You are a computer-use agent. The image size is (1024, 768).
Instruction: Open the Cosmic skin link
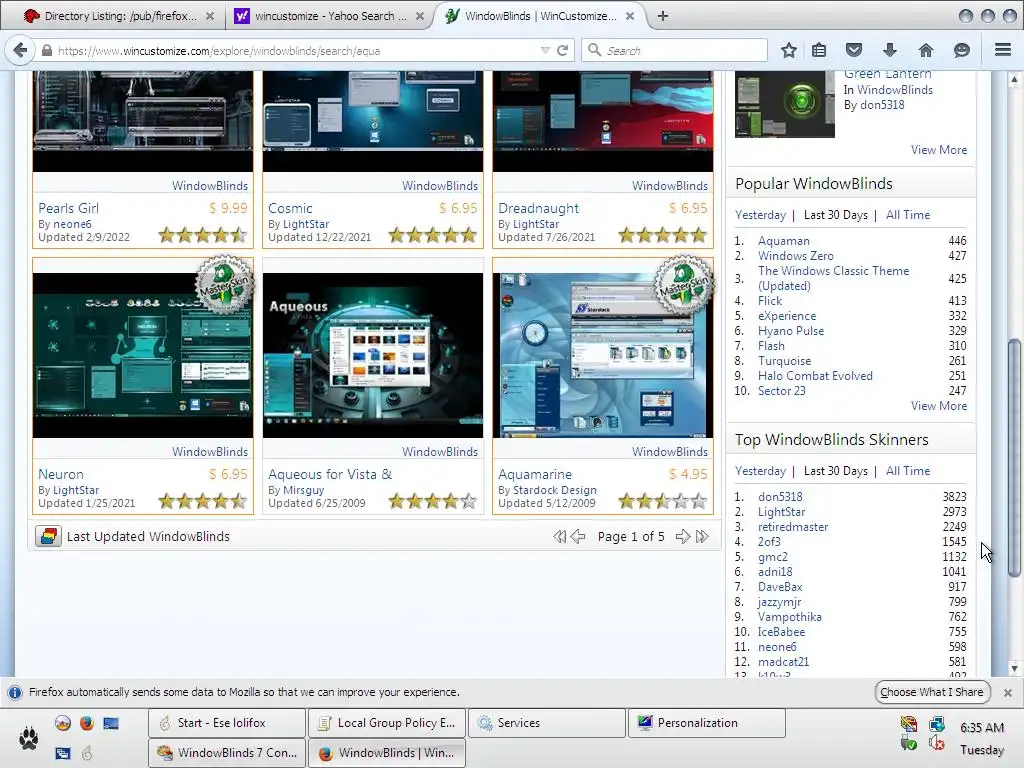click(x=290, y=208)
